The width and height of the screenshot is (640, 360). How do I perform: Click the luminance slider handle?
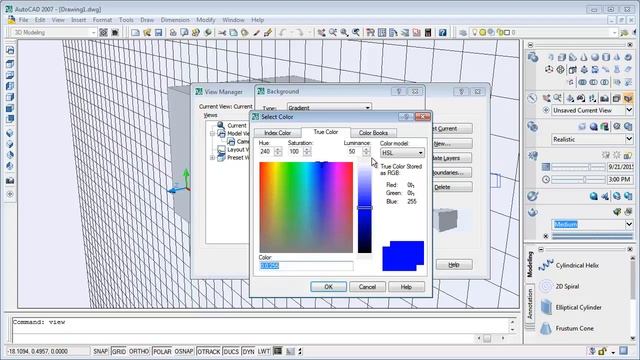point(365,208)
